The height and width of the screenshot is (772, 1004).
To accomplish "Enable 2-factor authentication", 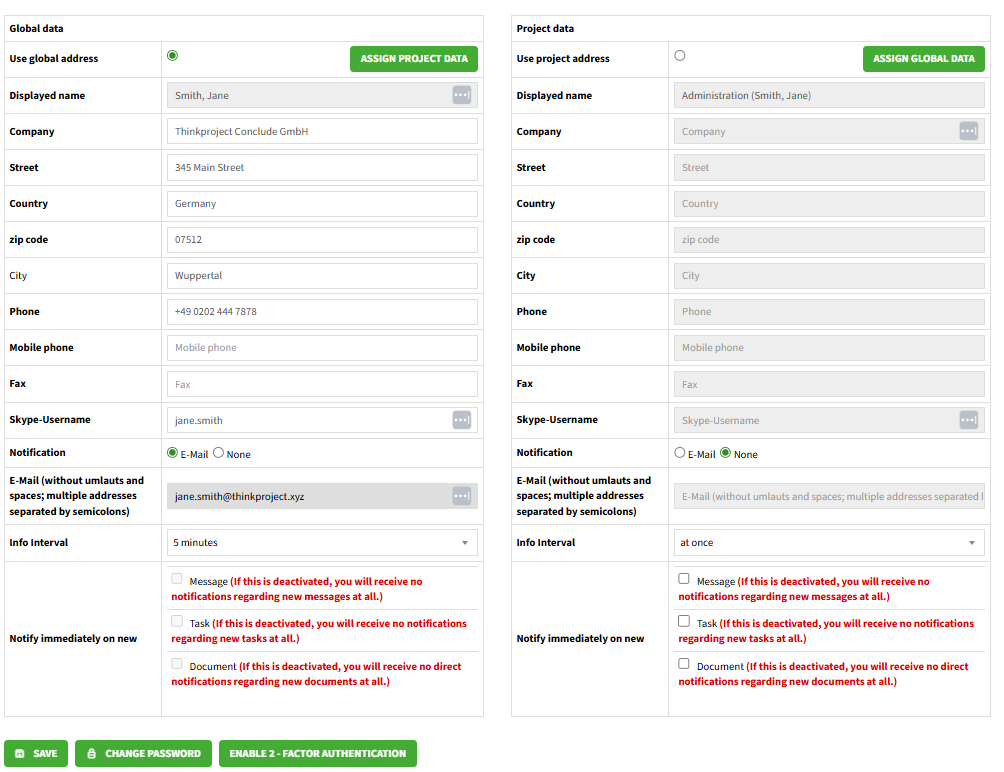I will click(317, 753).
